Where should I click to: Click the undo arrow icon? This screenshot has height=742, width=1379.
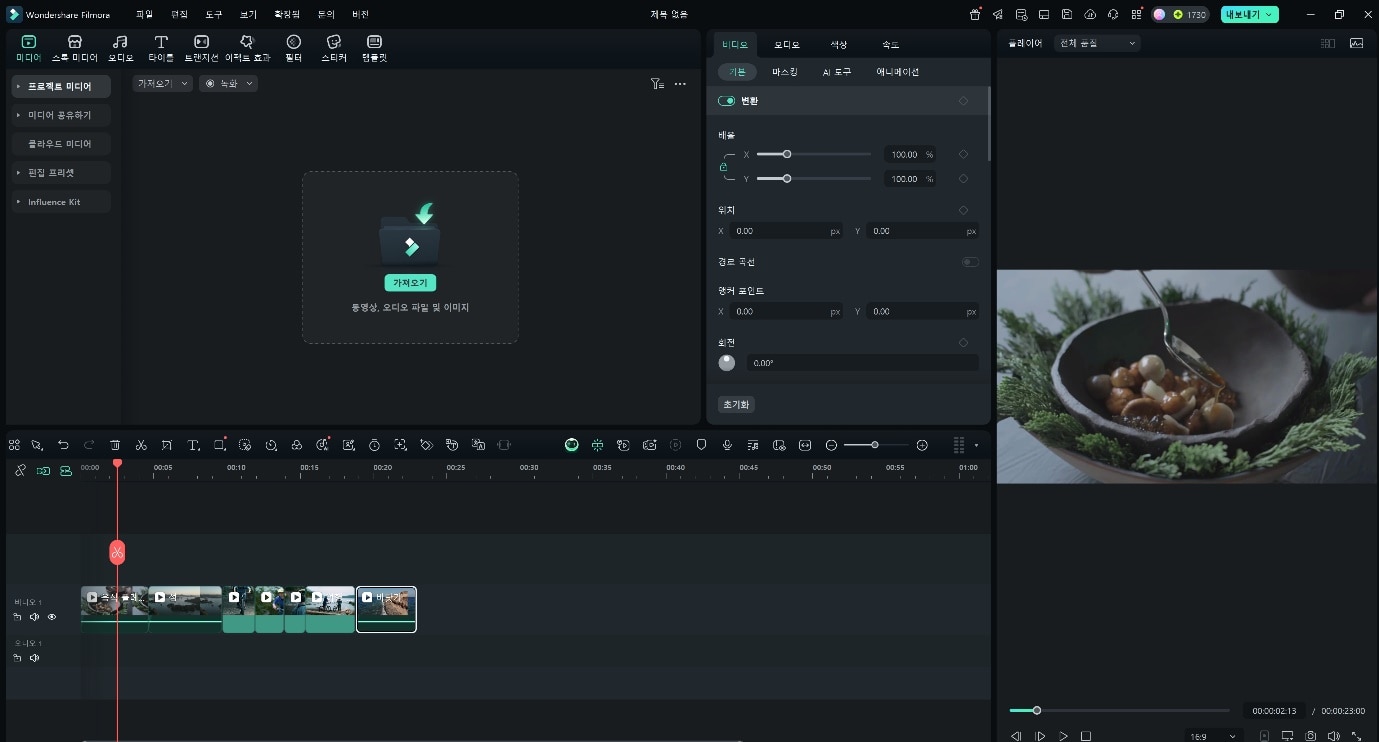[x=63, y=445]
